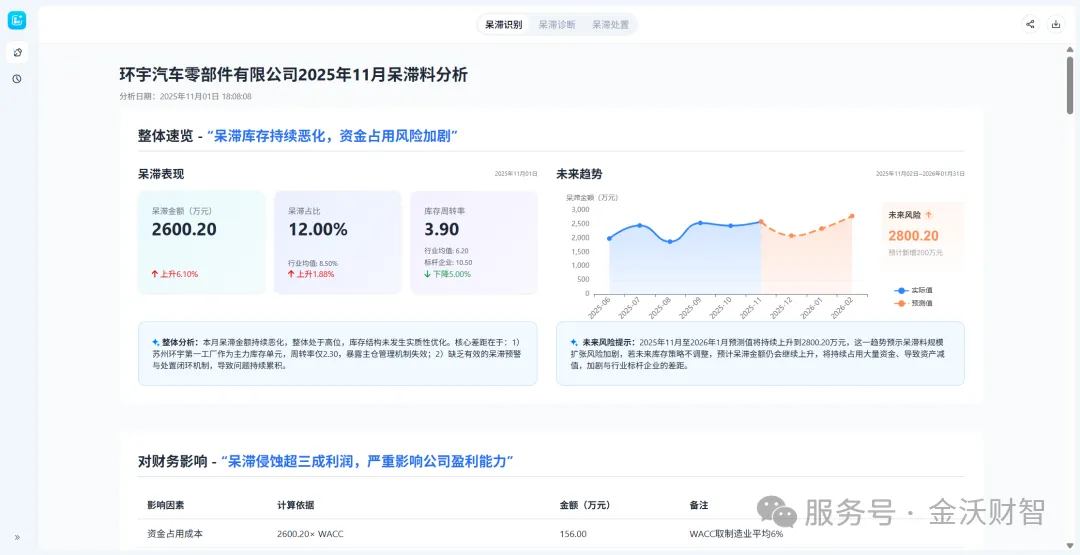Click the 2025-08 data point on chart

coord(669,242)
